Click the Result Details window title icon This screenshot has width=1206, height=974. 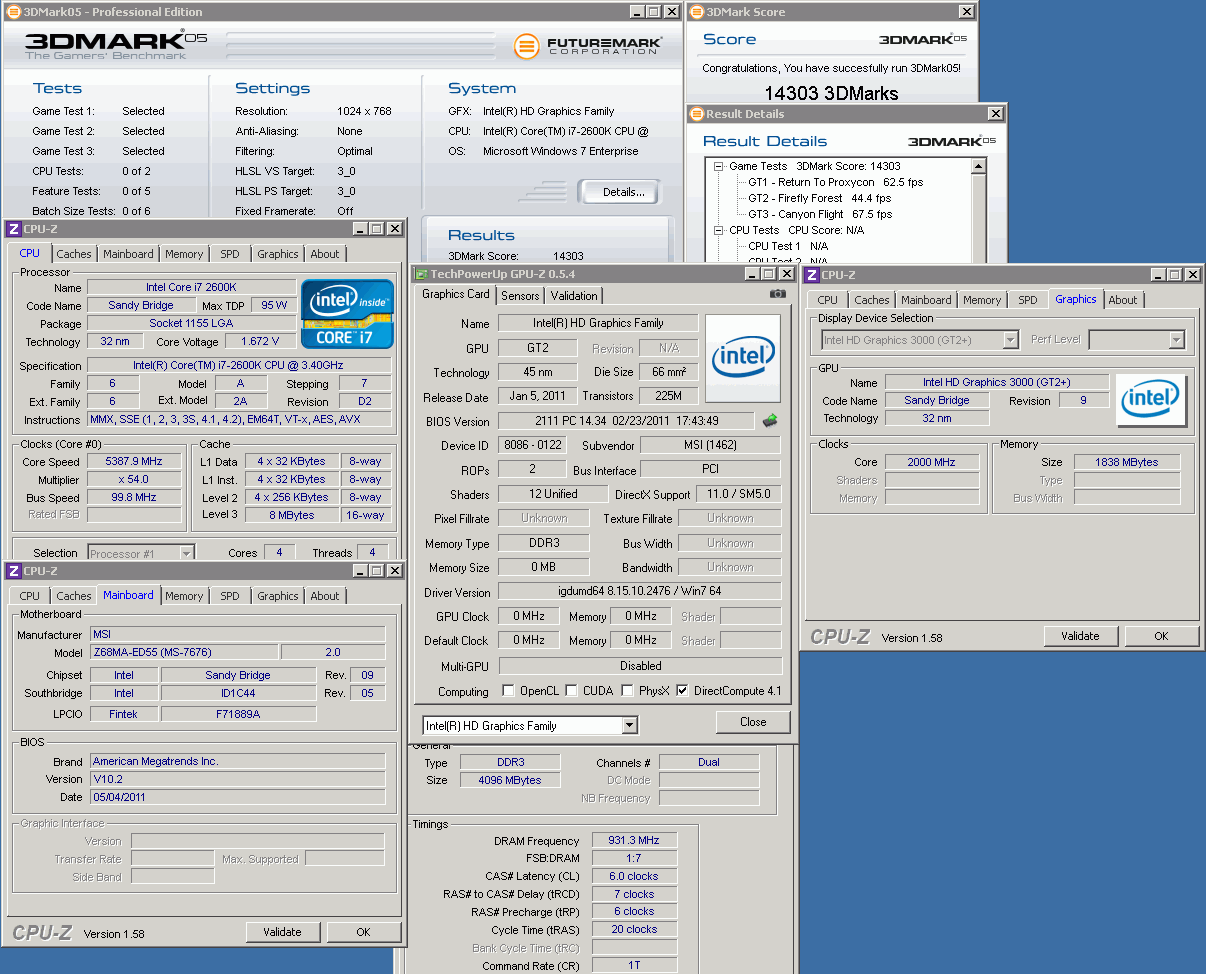click(696, 114)
